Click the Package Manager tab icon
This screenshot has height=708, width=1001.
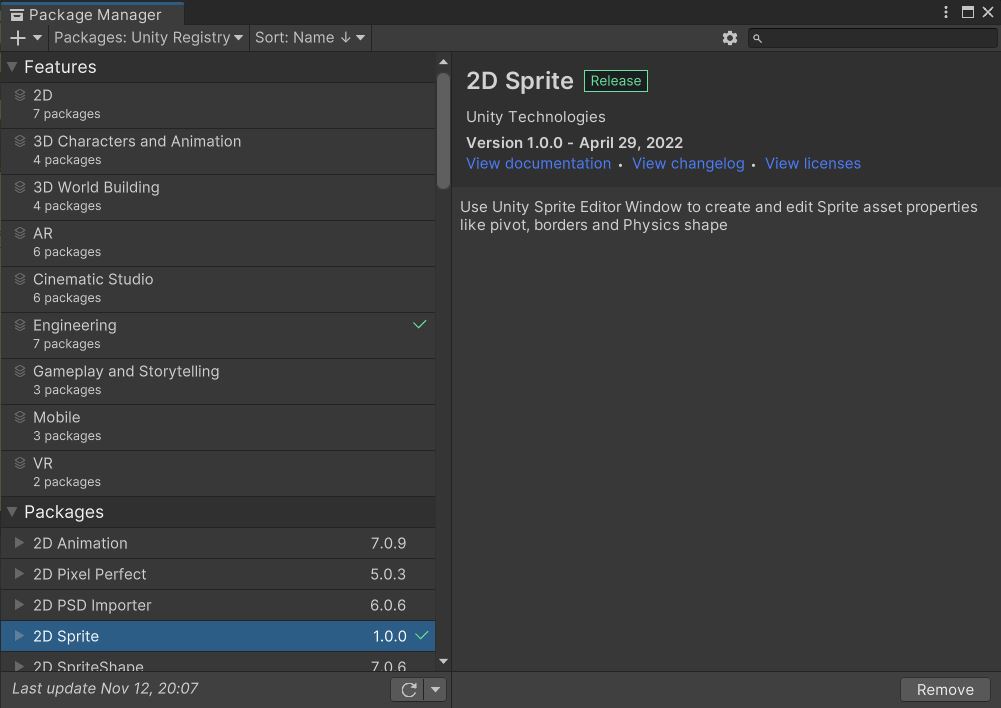(17, 15)
